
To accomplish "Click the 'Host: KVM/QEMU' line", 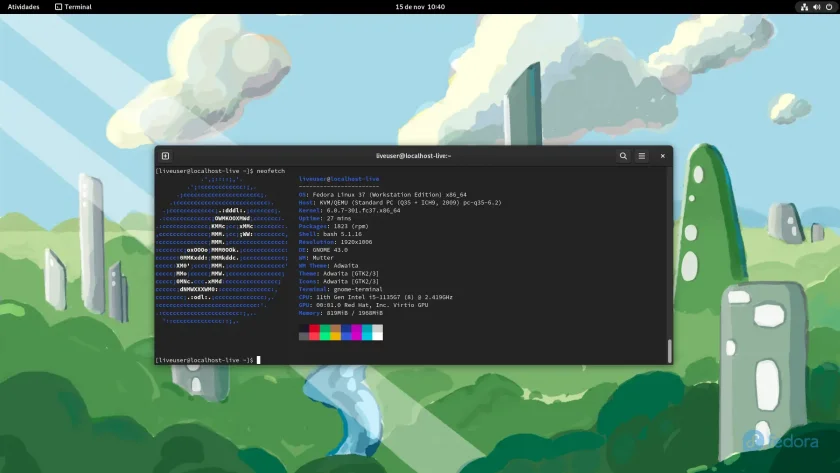I will pos(400,202).
